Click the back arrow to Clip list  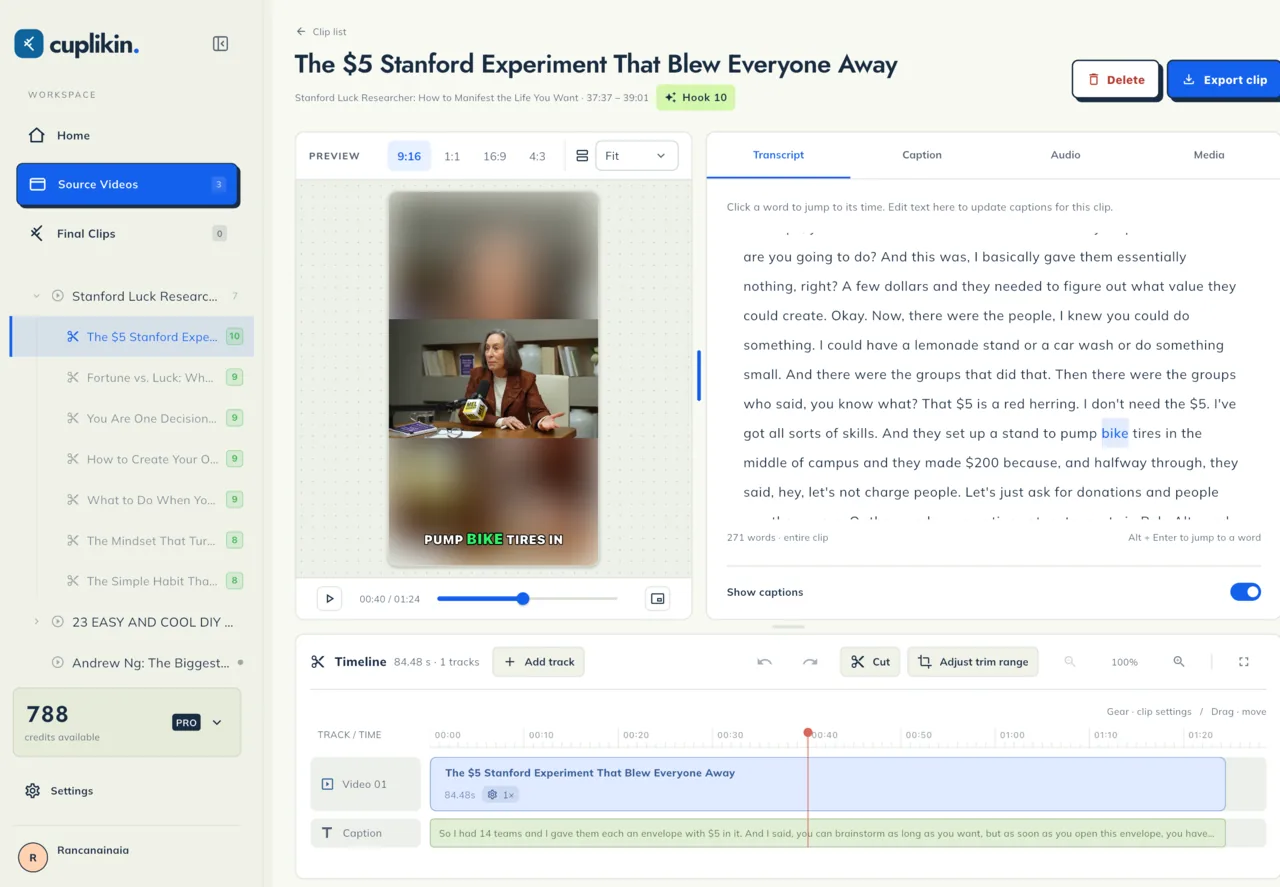(301, 32)
